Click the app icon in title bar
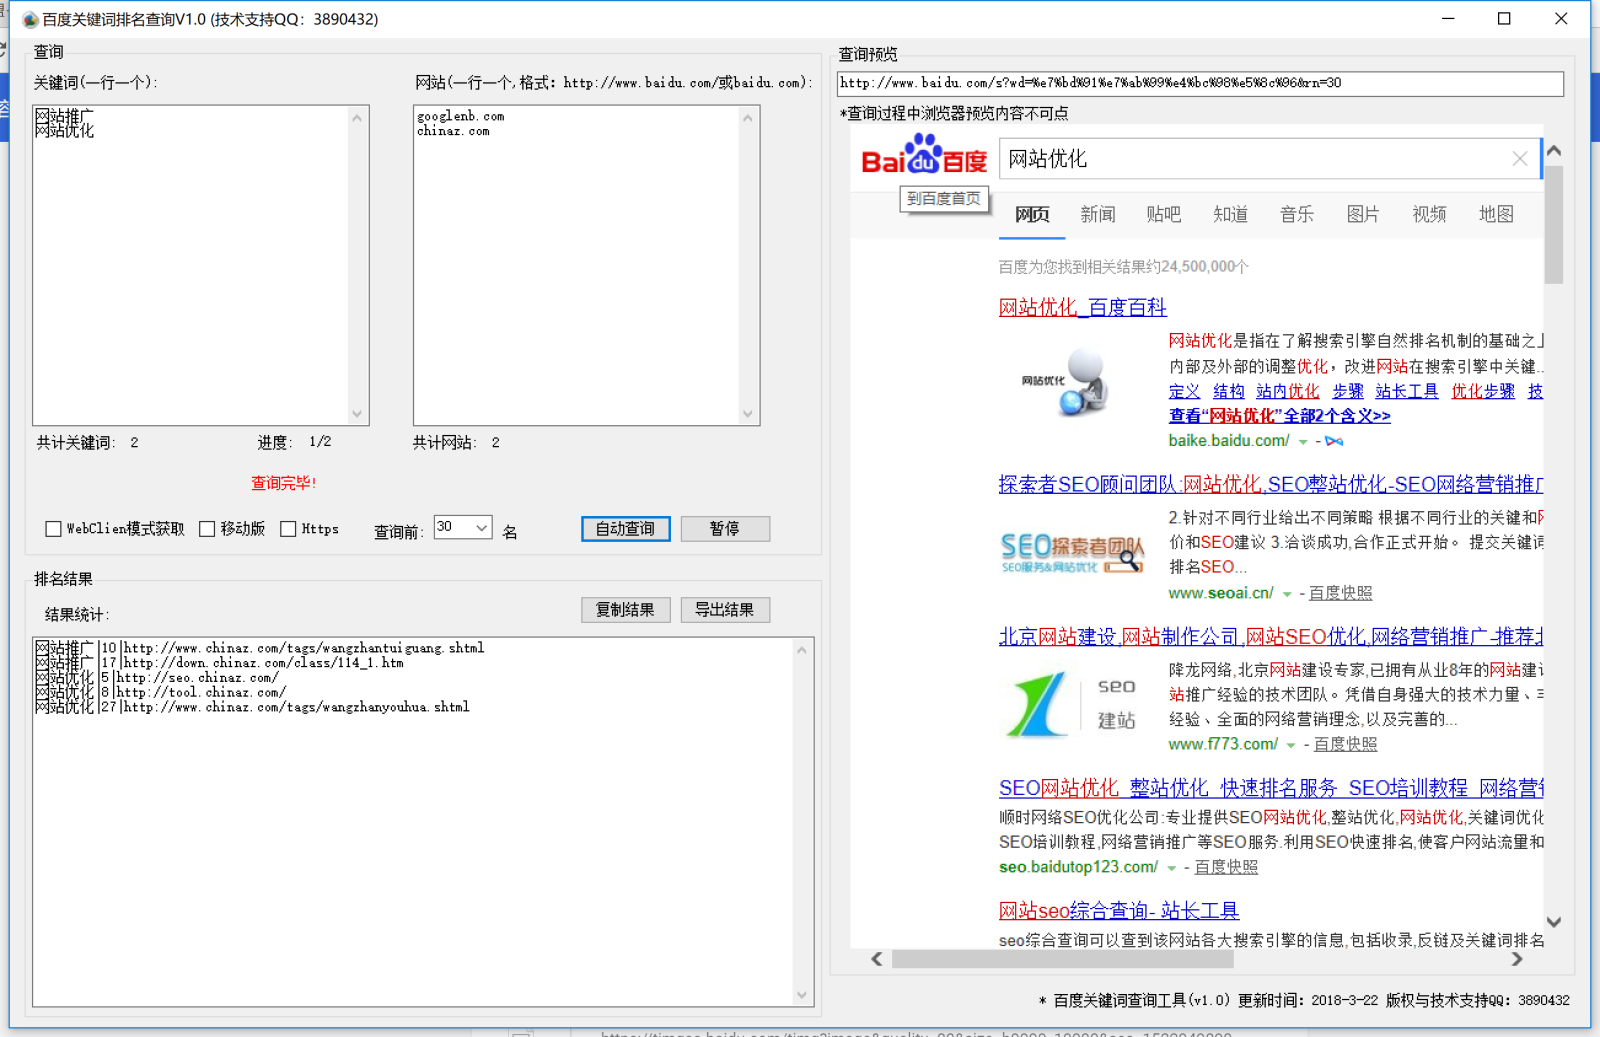This screenshot has width=1600, height=1037. pos(30,19)
